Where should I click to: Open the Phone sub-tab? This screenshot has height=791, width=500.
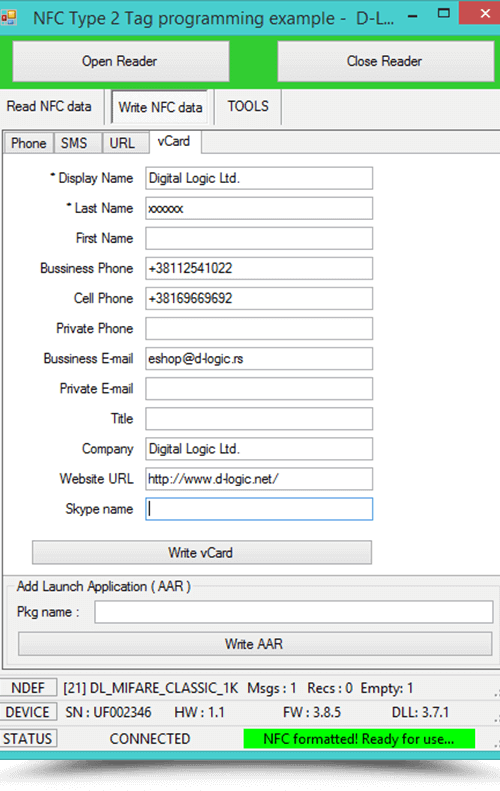click(x=29, y=143)
